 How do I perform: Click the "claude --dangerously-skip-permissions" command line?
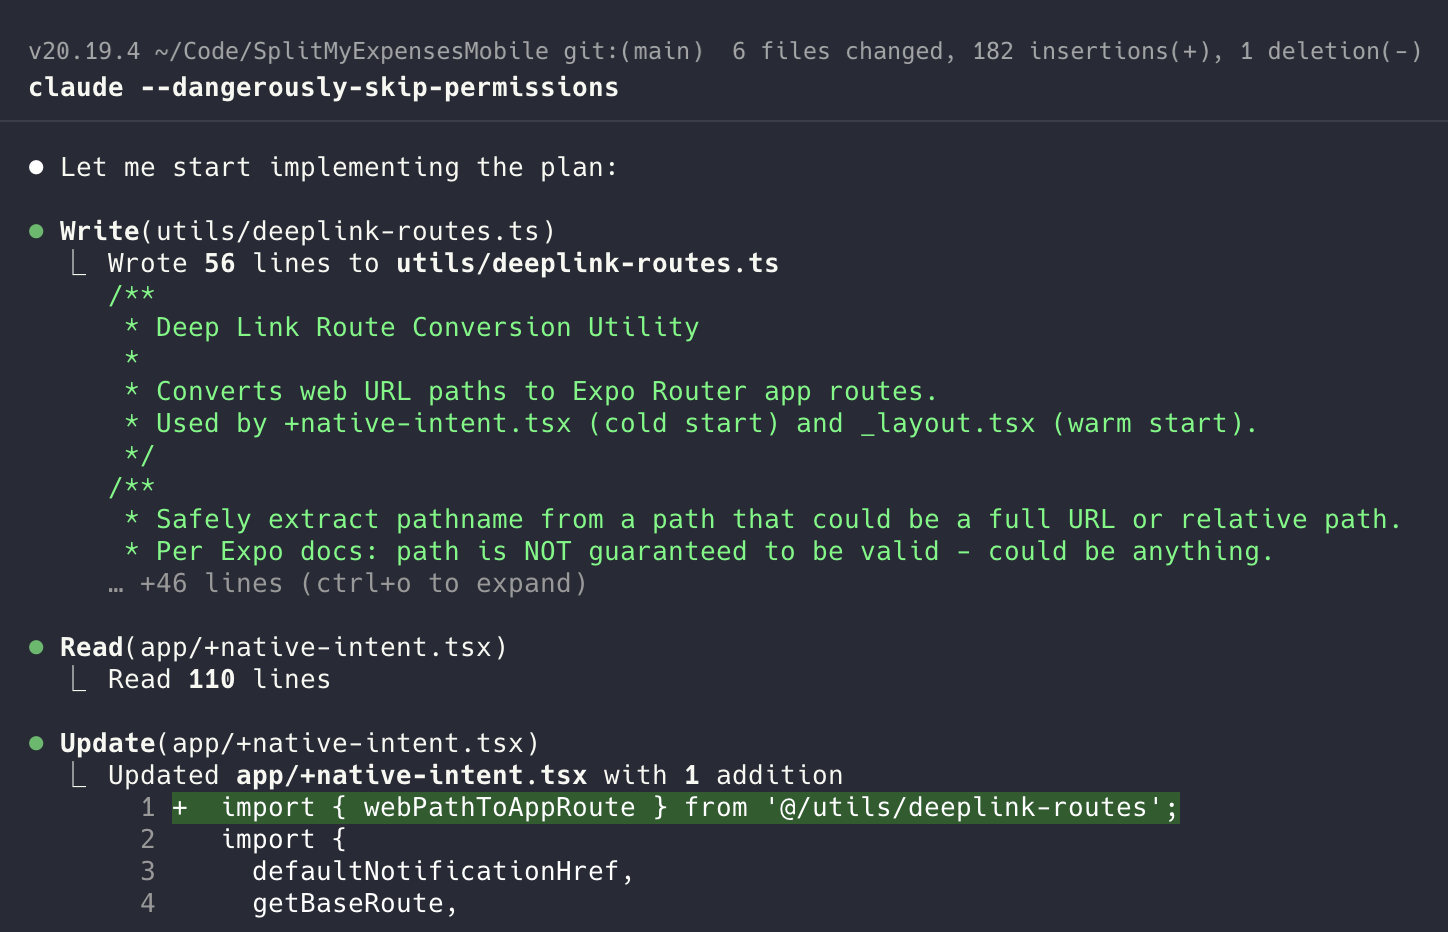(x=323, y=88)
